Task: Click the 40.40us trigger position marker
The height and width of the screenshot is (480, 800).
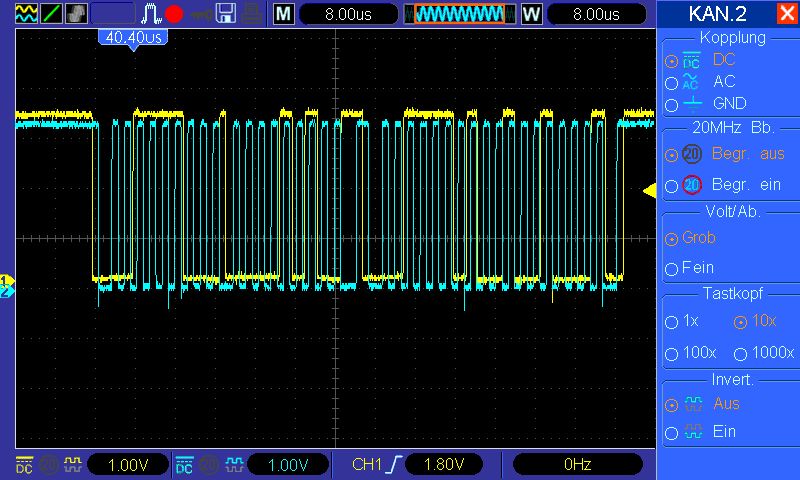Action: [132, 37]
